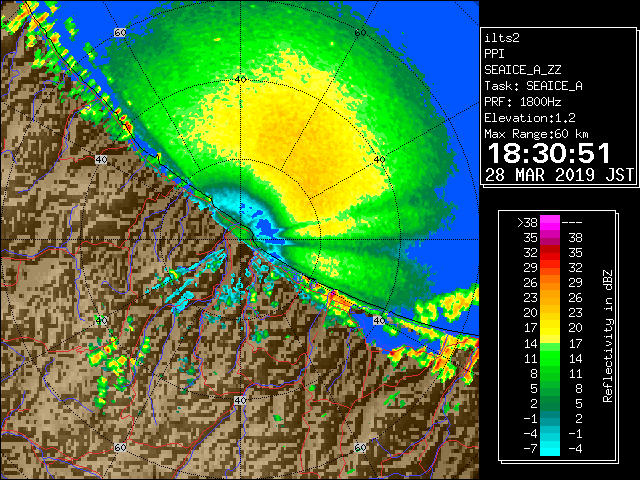Click the 60 km ring label at southeast
The height and width of the screenshot is (480, 640).
[x=360, y=447]
